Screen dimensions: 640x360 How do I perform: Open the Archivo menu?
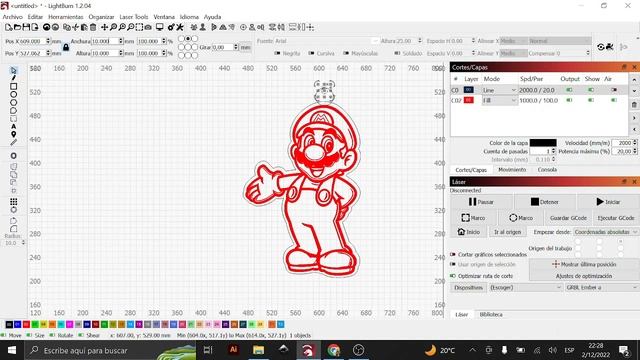[13, 17]
